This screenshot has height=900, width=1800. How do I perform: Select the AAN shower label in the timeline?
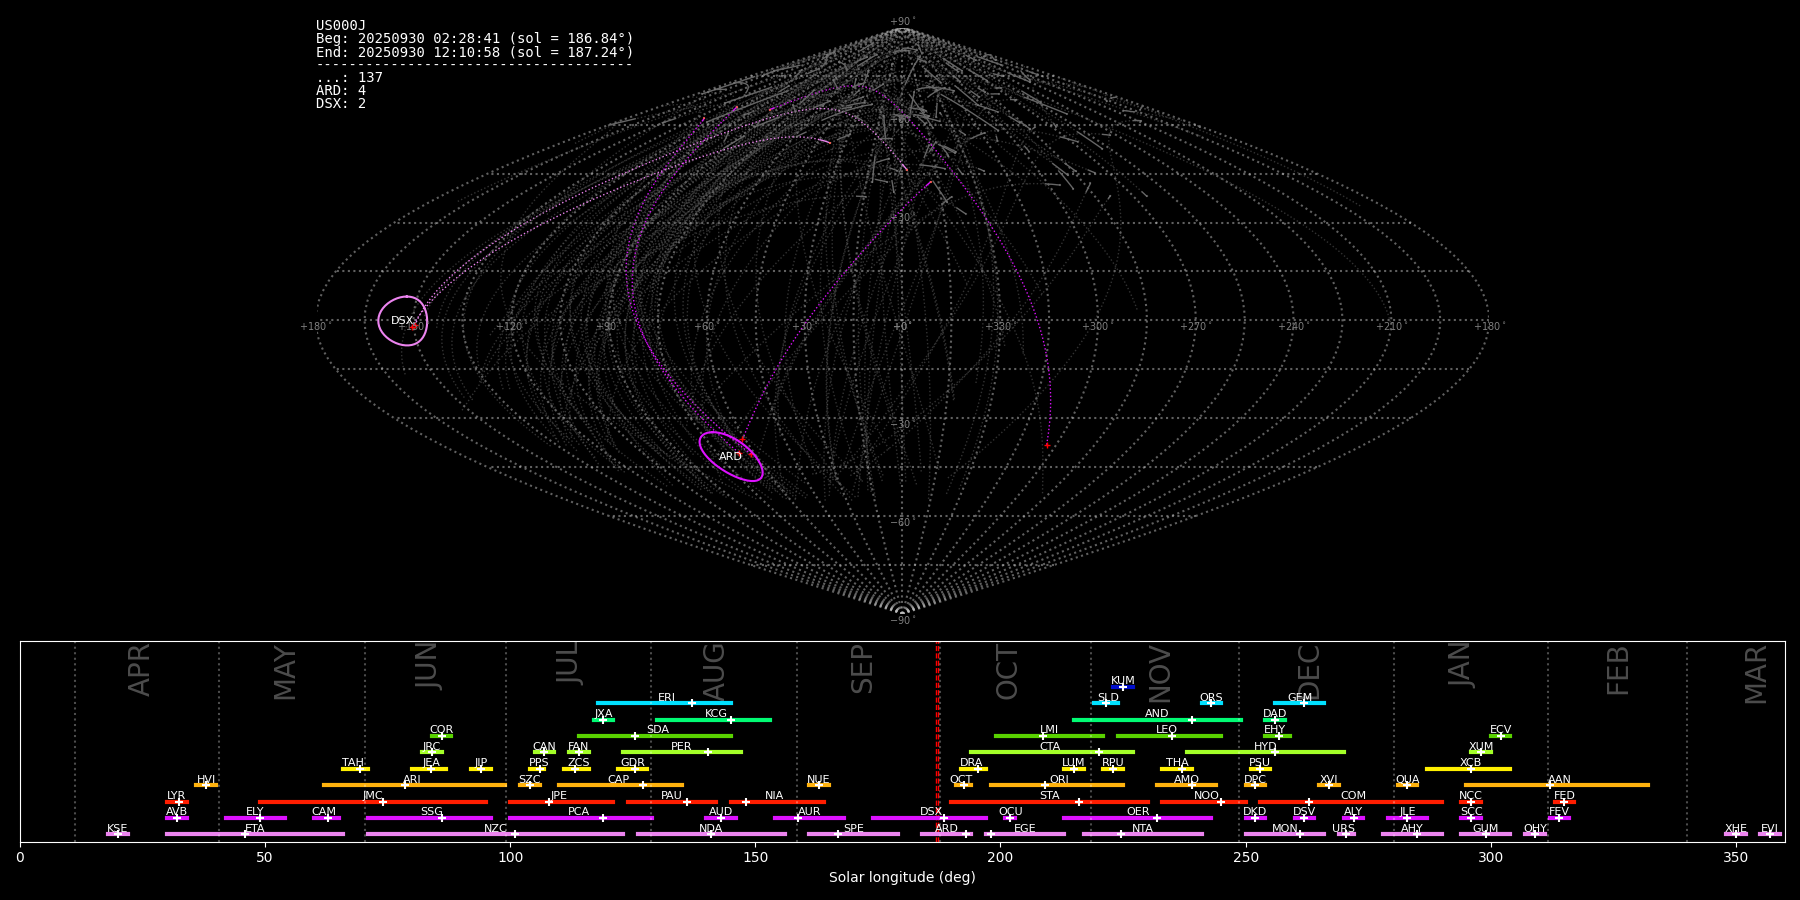[1559, 780]
